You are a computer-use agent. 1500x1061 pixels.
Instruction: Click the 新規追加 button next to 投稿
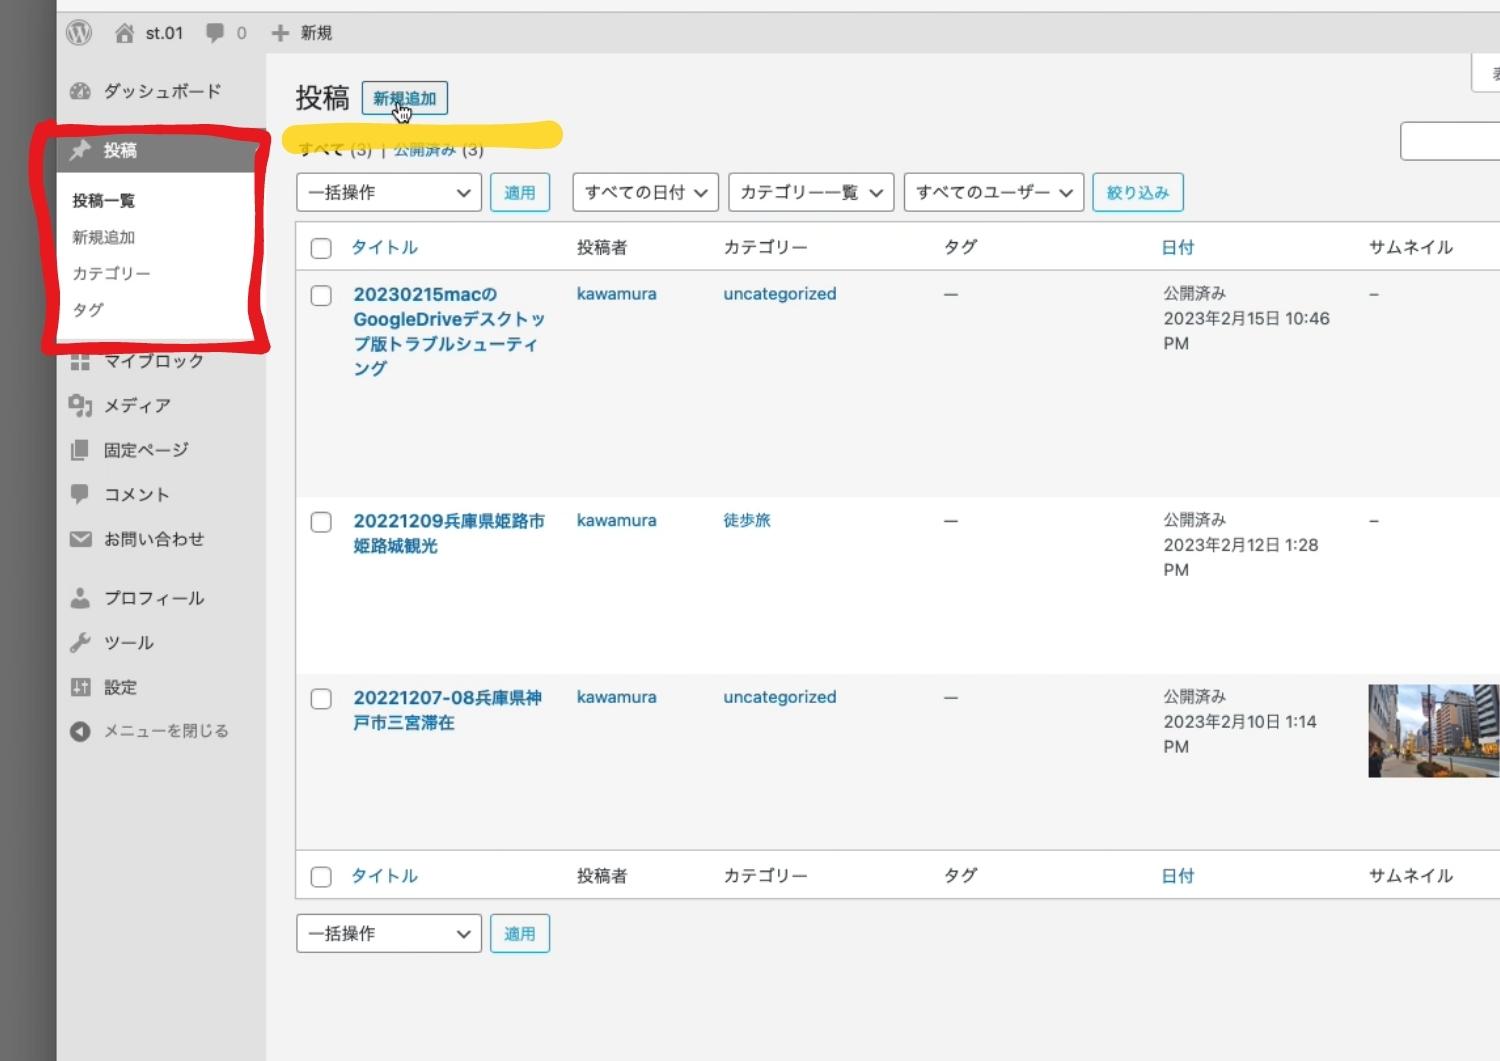coord(404,98)
